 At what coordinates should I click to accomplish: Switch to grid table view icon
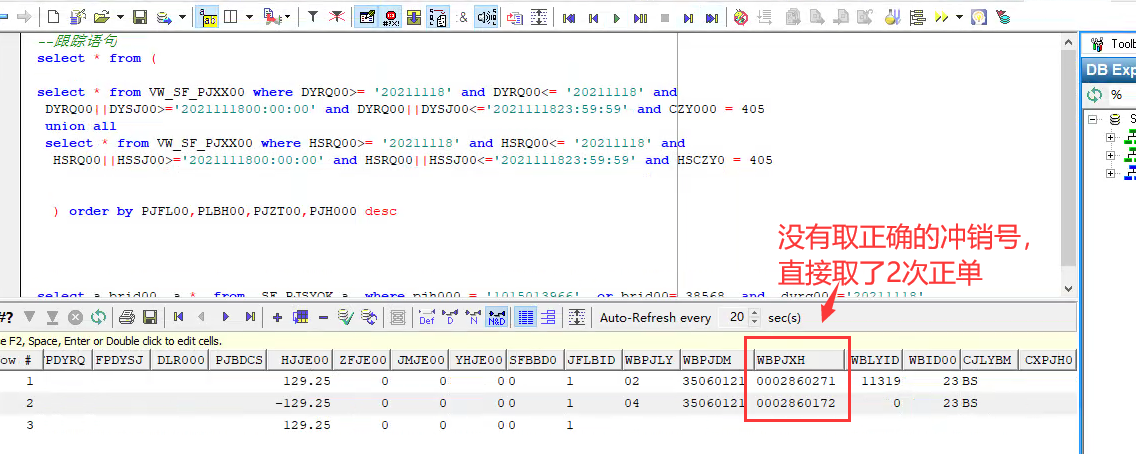(x=527, y=316)
